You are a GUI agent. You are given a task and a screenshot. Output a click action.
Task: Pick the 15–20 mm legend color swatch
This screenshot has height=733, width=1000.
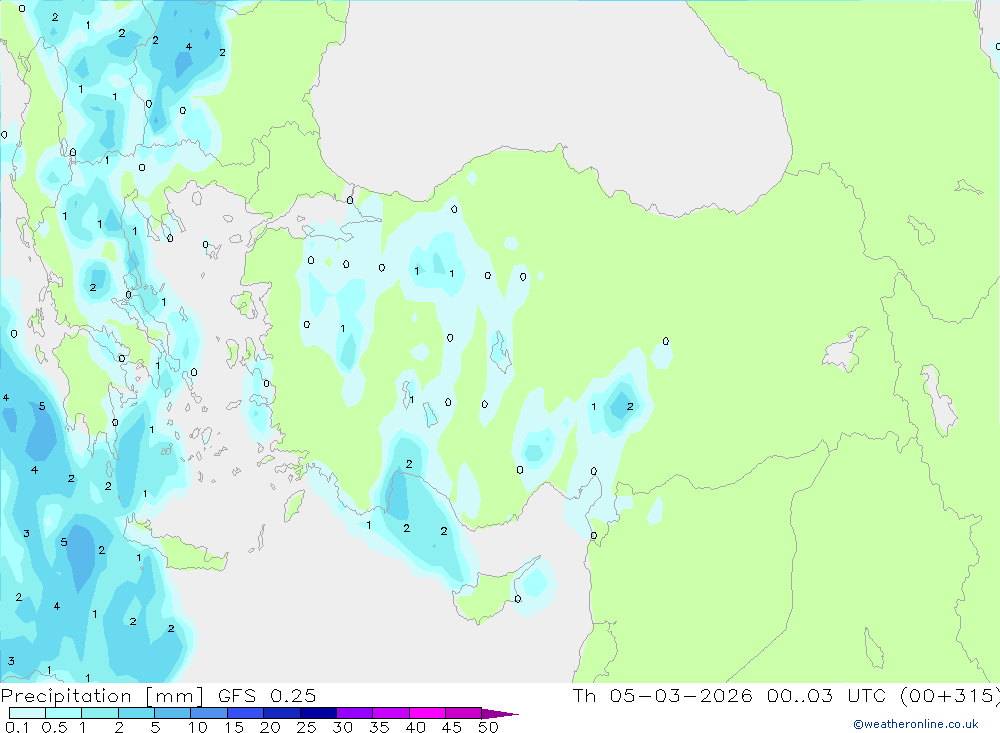point(246,713)
